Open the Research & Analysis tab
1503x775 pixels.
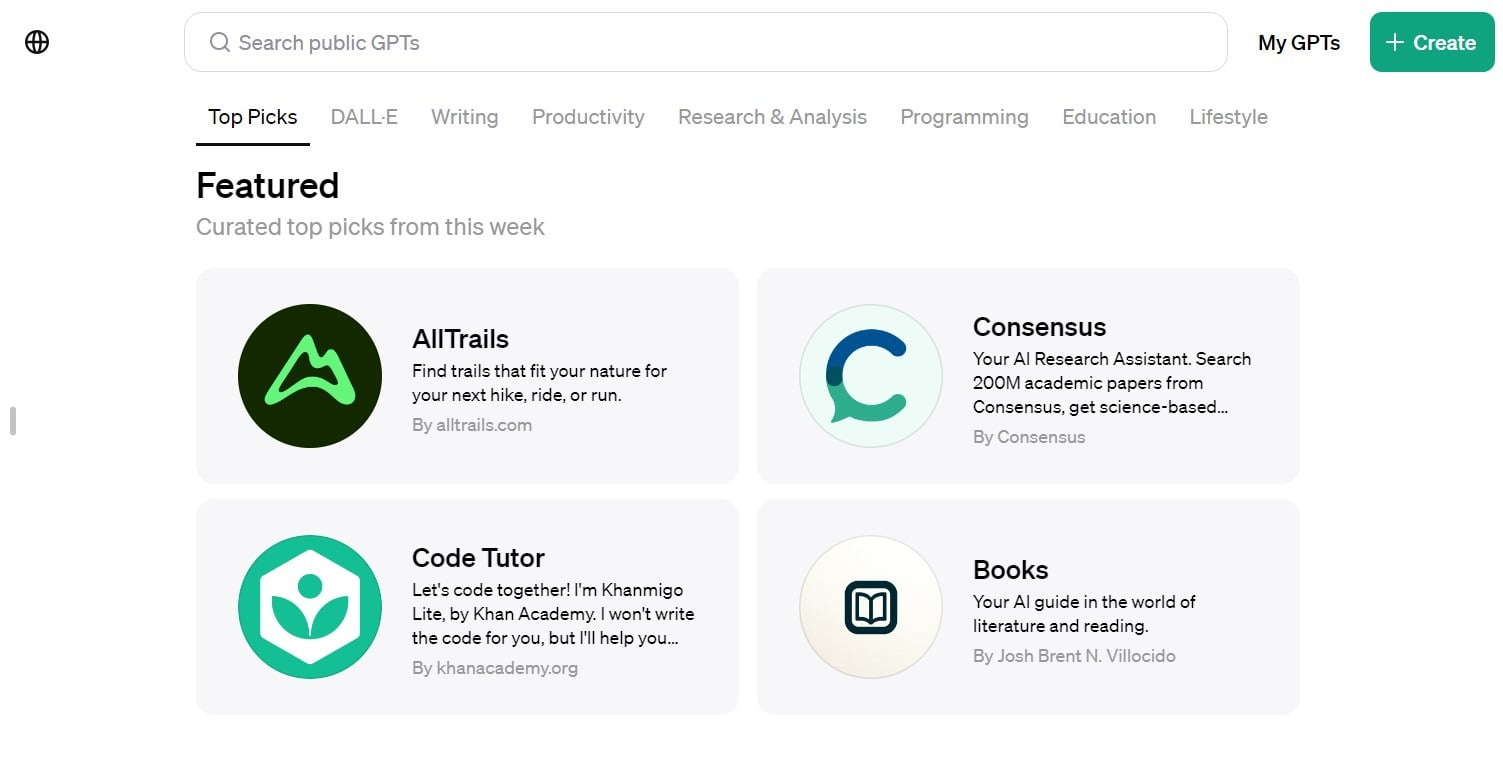tap(772, 117)
